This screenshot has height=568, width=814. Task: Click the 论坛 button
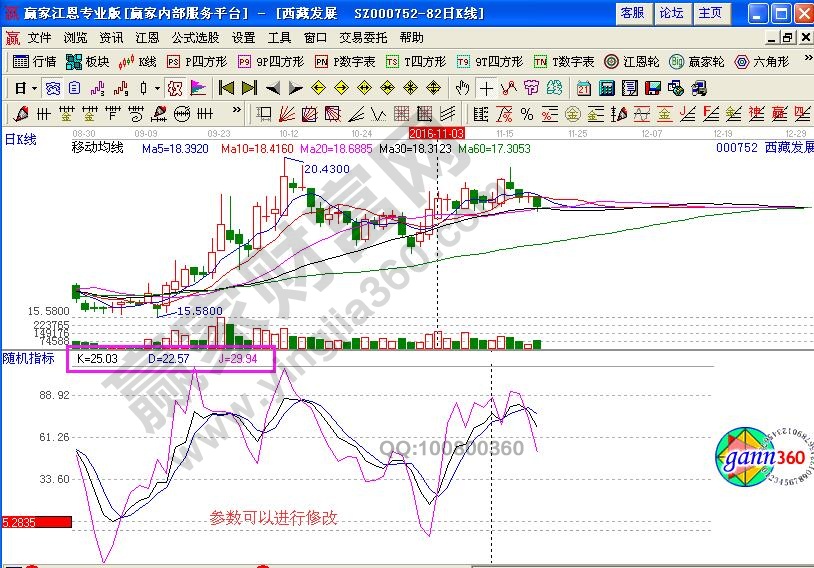coord(671,13)
